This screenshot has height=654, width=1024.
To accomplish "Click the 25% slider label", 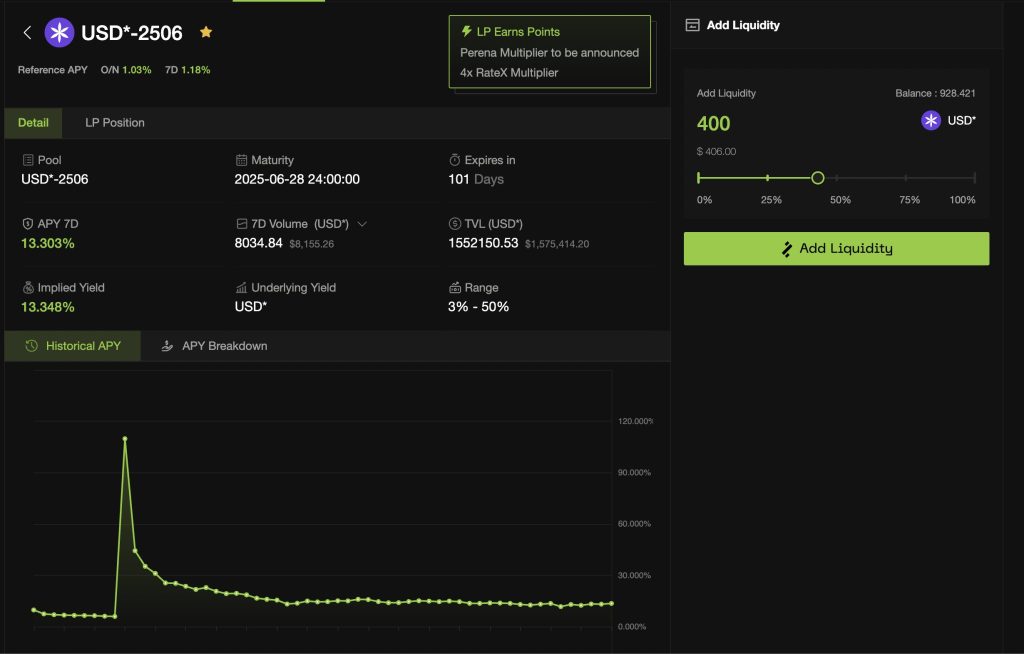I will [x=771, y=200].
